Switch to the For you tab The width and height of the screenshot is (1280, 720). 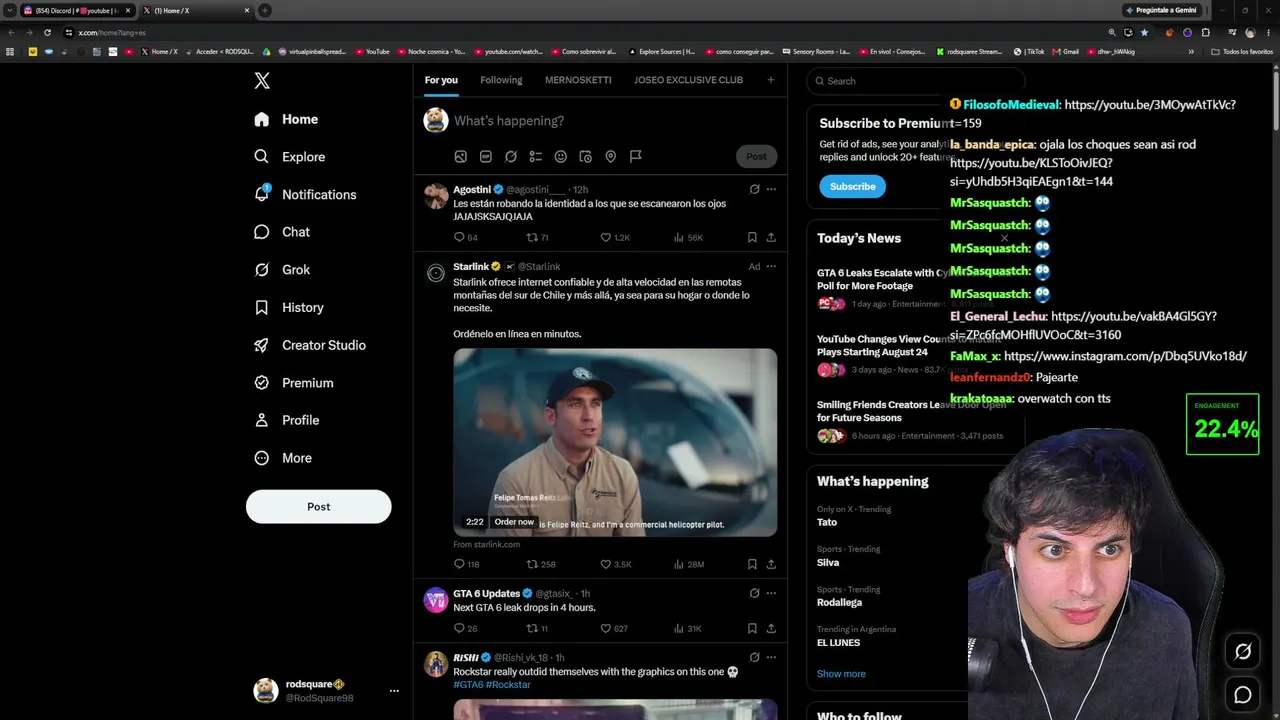coord(441,80)
